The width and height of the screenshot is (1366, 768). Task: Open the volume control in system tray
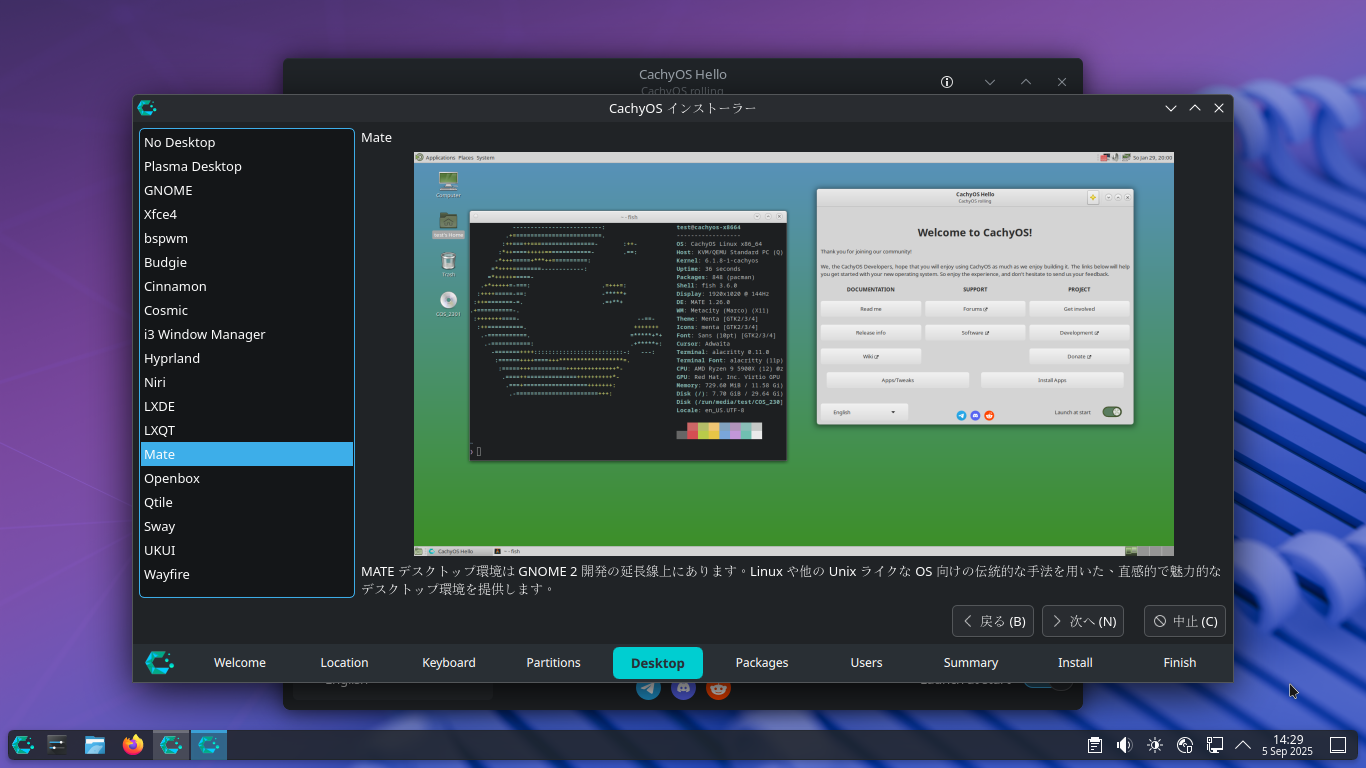(1124, 745)
